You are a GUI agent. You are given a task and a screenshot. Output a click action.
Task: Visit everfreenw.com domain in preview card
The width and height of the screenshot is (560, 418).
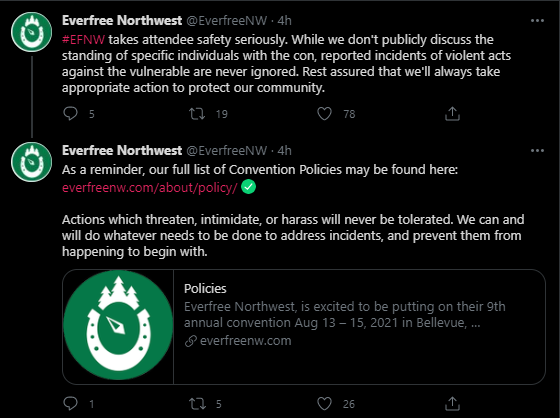246,341
